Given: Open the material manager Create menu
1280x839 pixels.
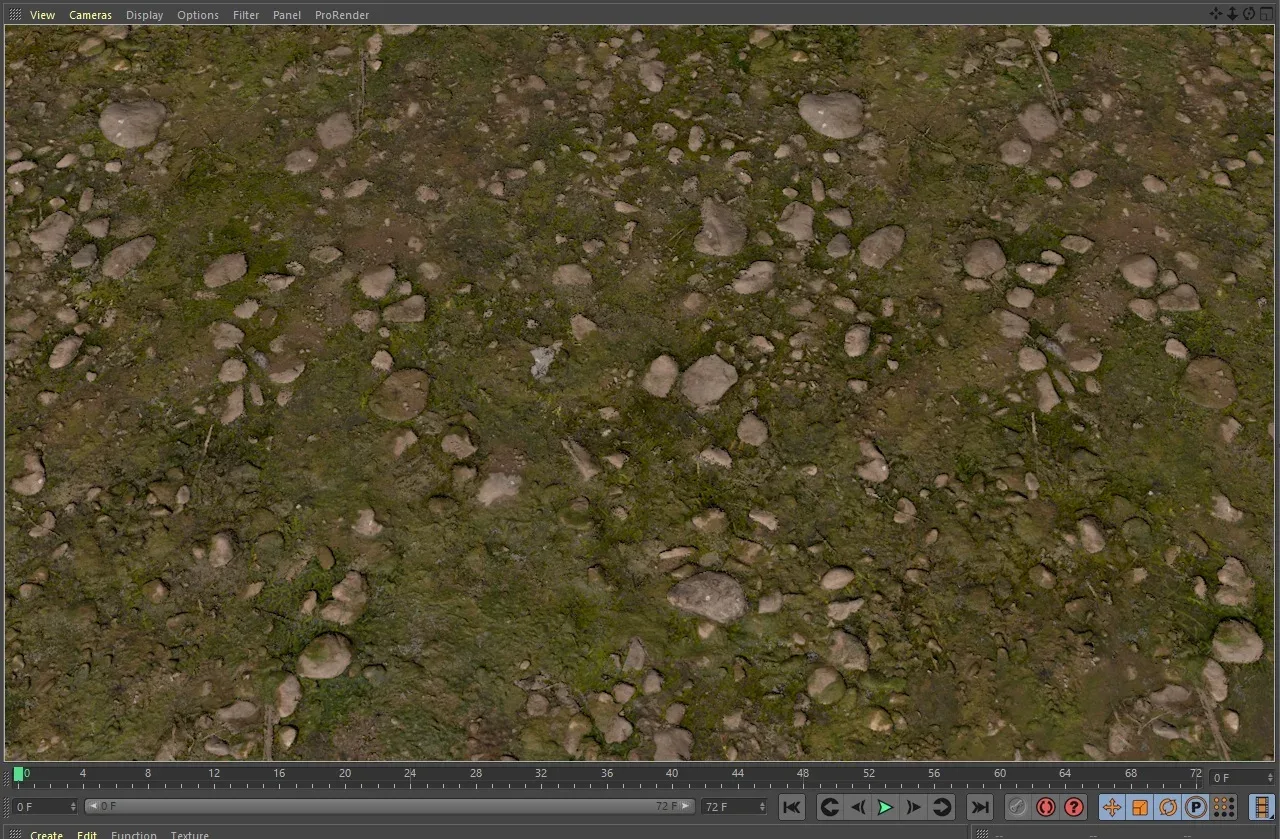Looking at the screenshot, I should pyautogui.click(x=46, y=834).
